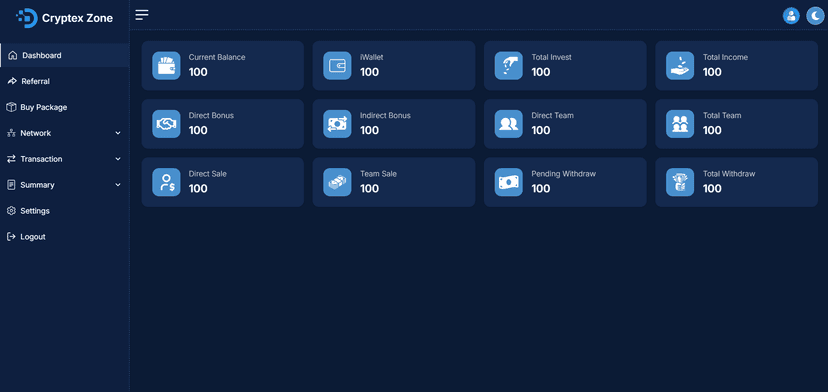The height and width of the screenshot is (392, 828).
Task: Click the Total Income hand-coins icon
Action: click(x=680, y=66)
